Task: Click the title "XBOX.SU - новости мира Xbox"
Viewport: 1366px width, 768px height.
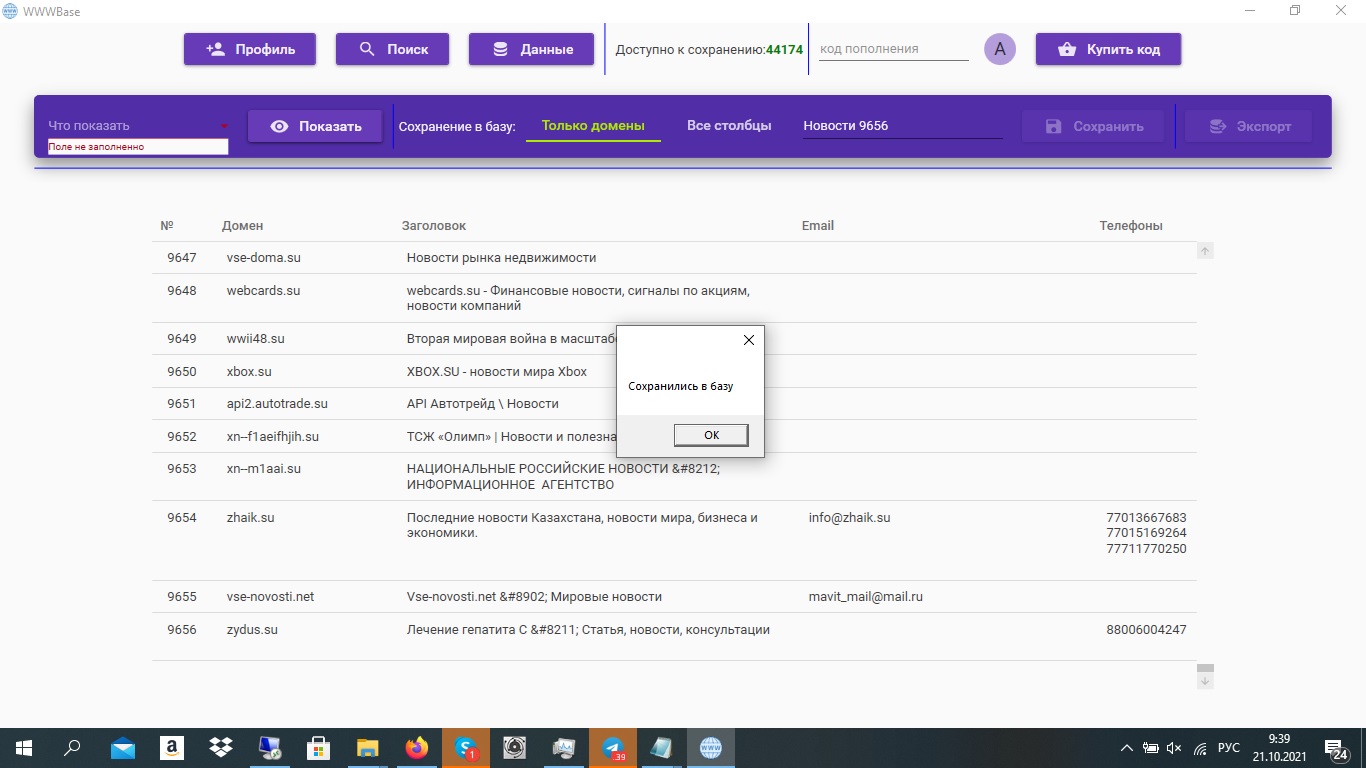Action: pos(497,372)
